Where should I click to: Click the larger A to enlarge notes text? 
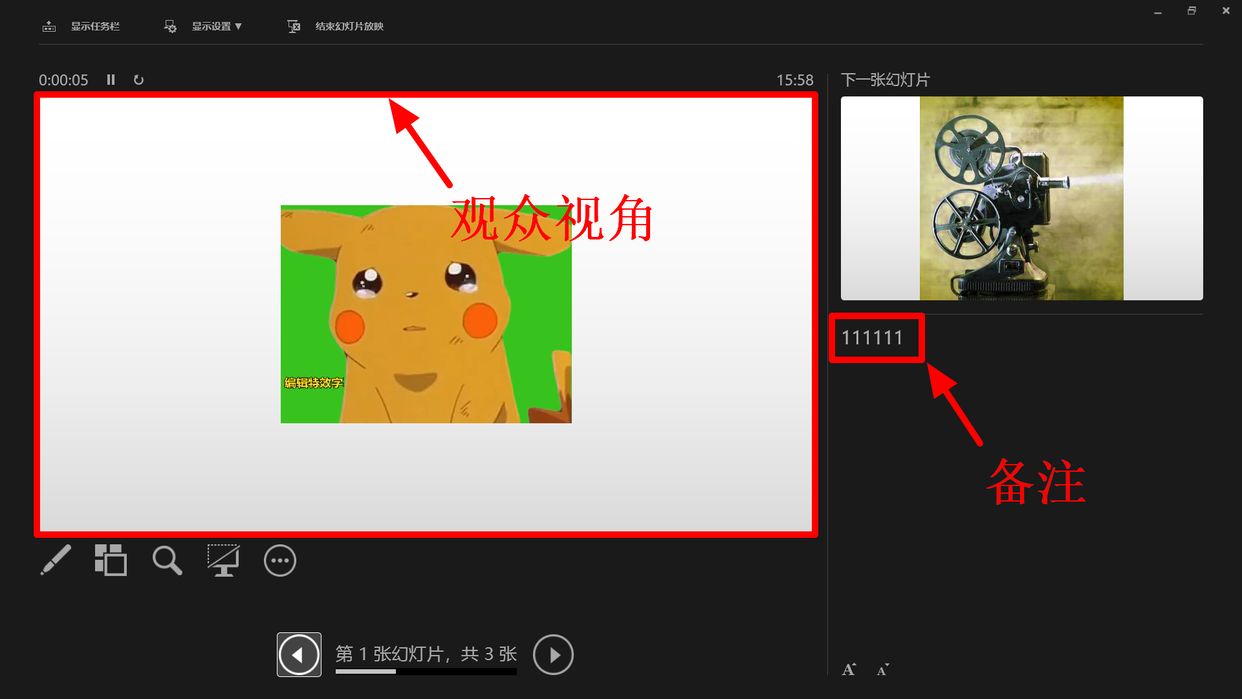coord(847,668)
